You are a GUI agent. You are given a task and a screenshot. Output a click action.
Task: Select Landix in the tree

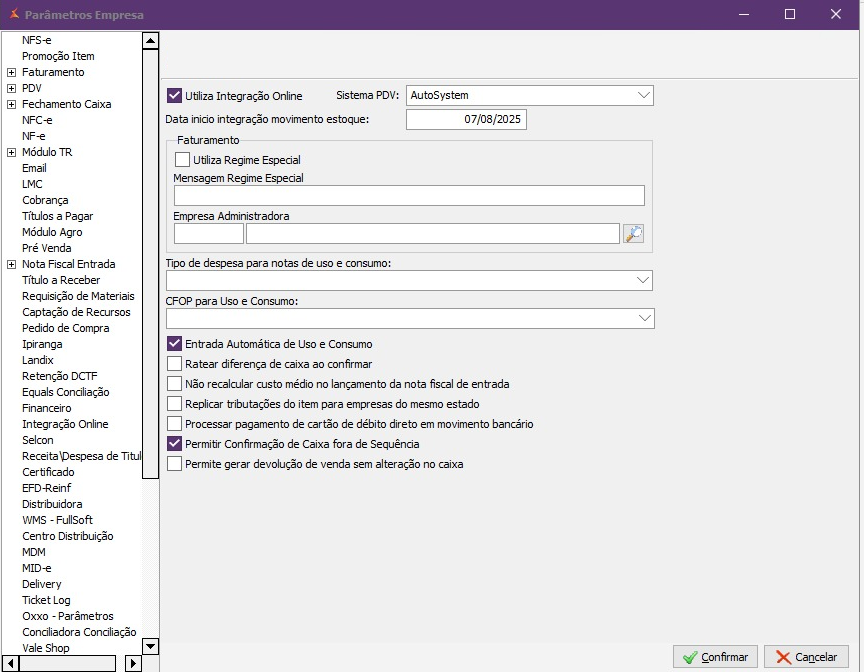click(37, 360)
